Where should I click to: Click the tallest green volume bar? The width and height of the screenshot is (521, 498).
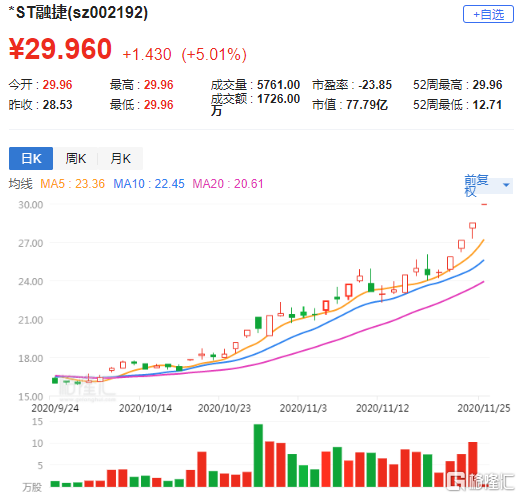pyautogui.click(x=258, y=455)
